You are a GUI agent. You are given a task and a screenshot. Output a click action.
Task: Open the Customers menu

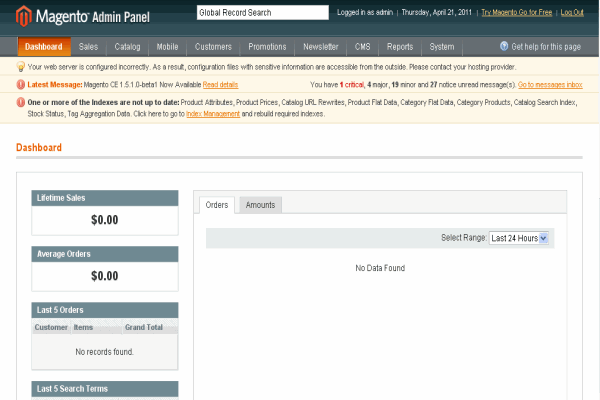coord(213,47)
